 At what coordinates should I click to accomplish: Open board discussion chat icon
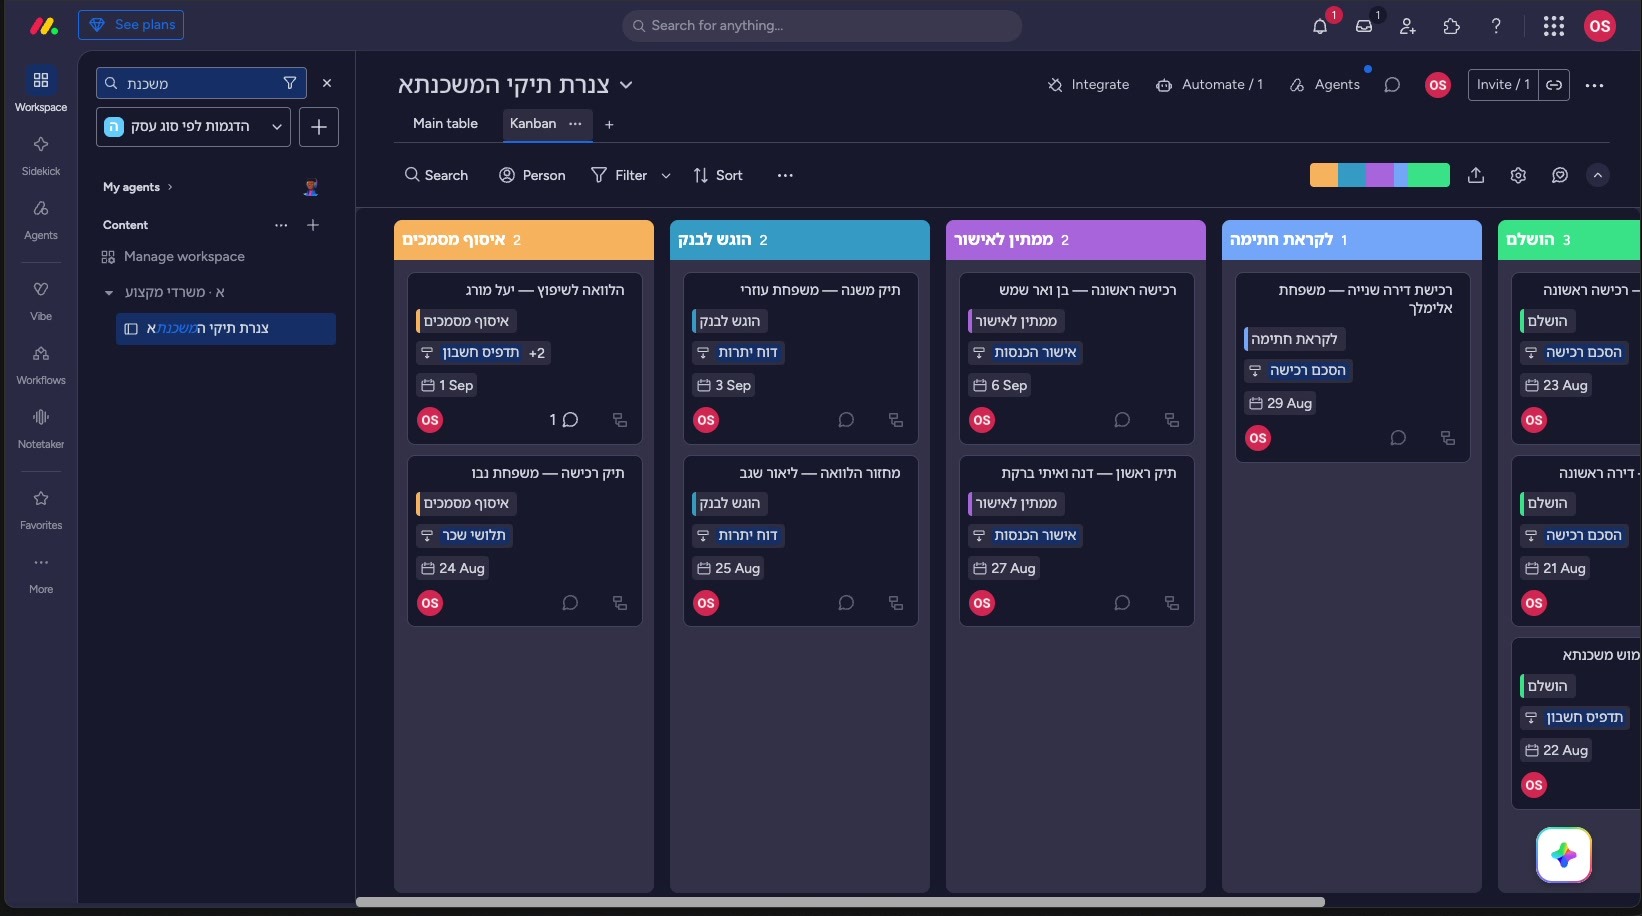1392,85
